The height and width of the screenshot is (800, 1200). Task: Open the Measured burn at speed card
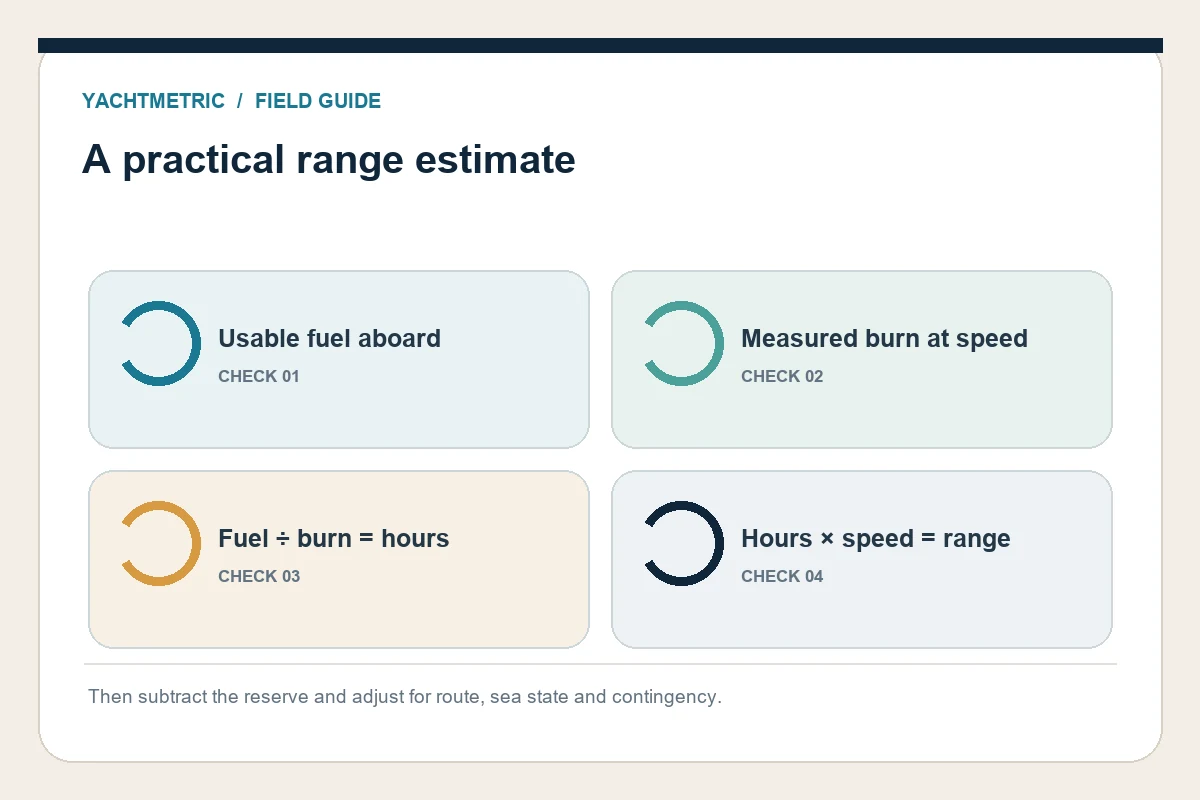pos(862,359)
